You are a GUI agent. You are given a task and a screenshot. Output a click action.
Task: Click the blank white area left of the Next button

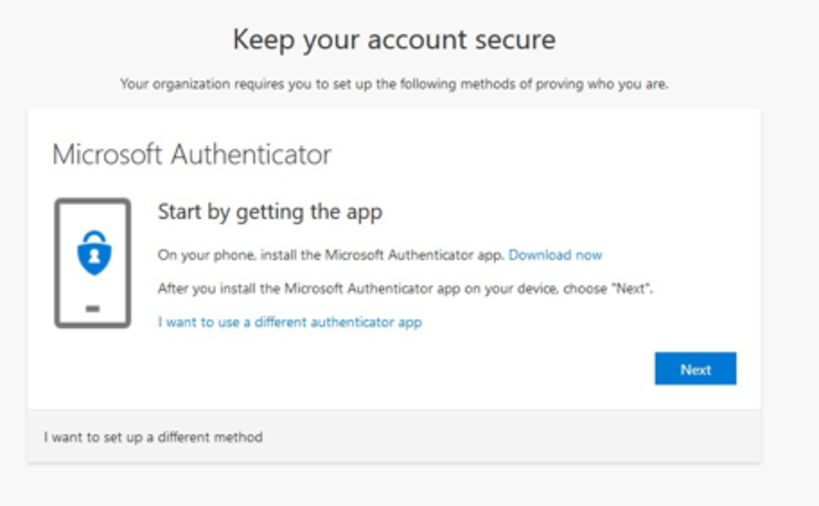(x=450, y=369)
